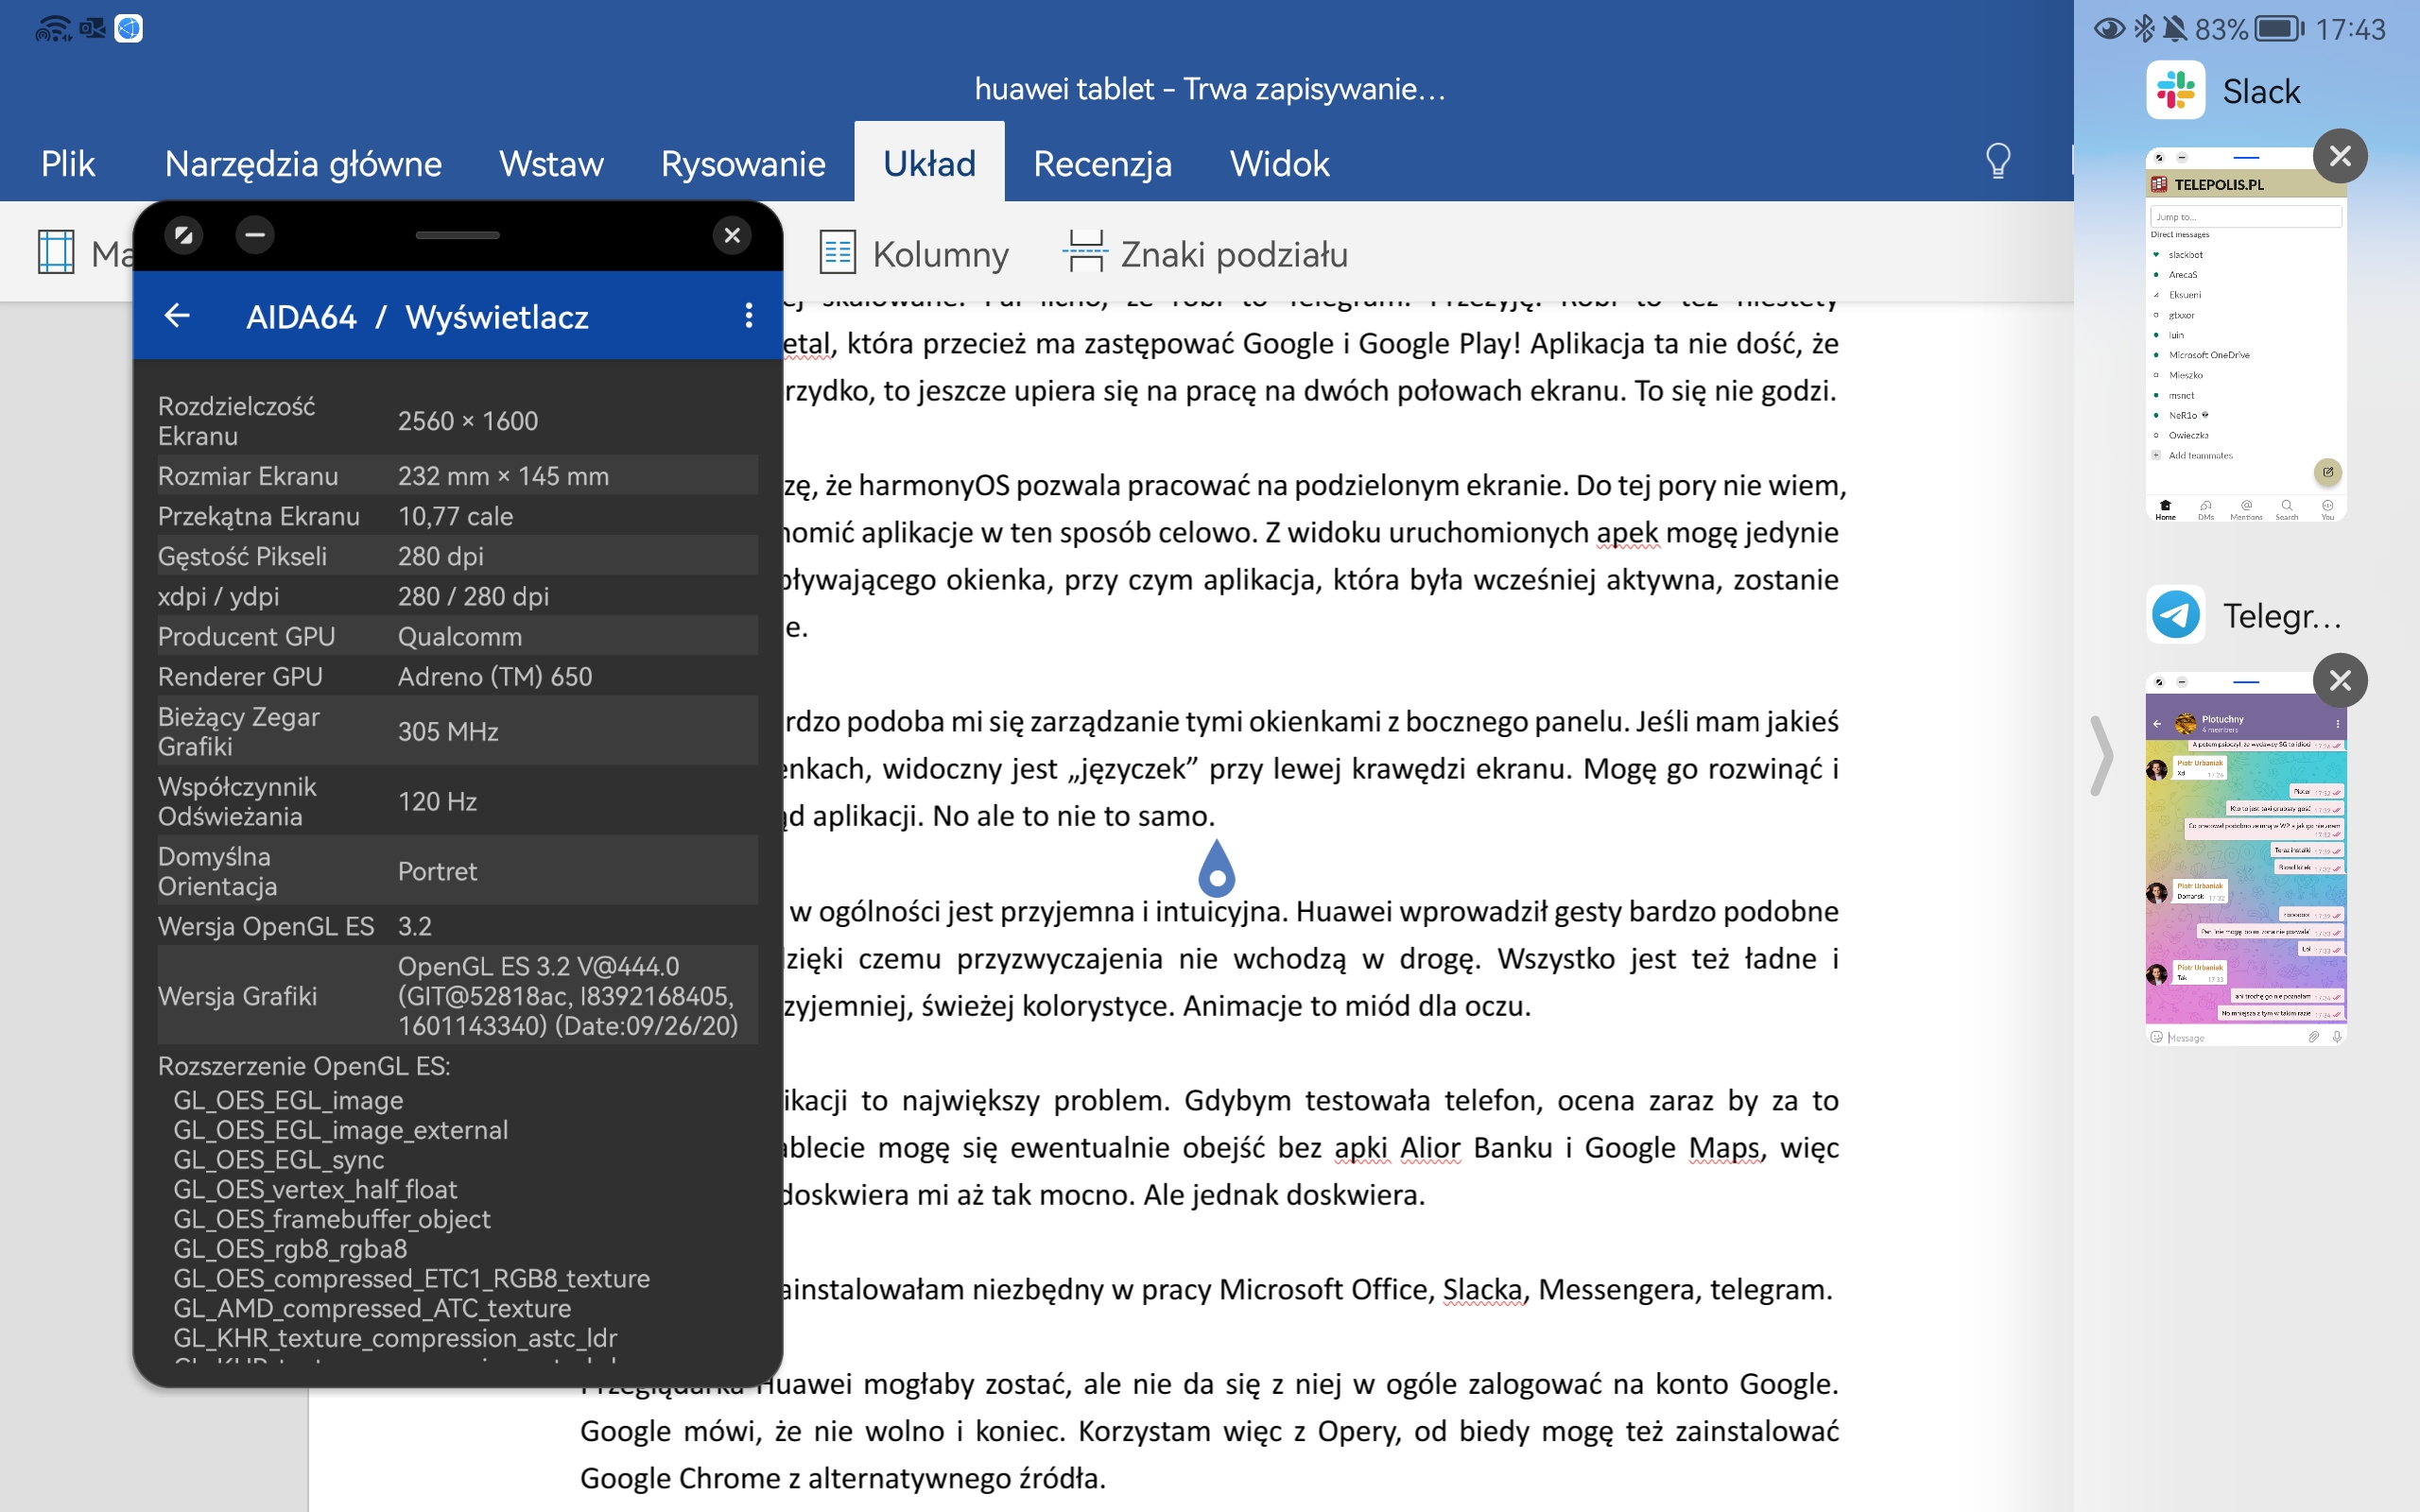This screenshot has height=1512, width=2420.
Task: Open the Kolumny columns option
Action: tap(914, 254)
